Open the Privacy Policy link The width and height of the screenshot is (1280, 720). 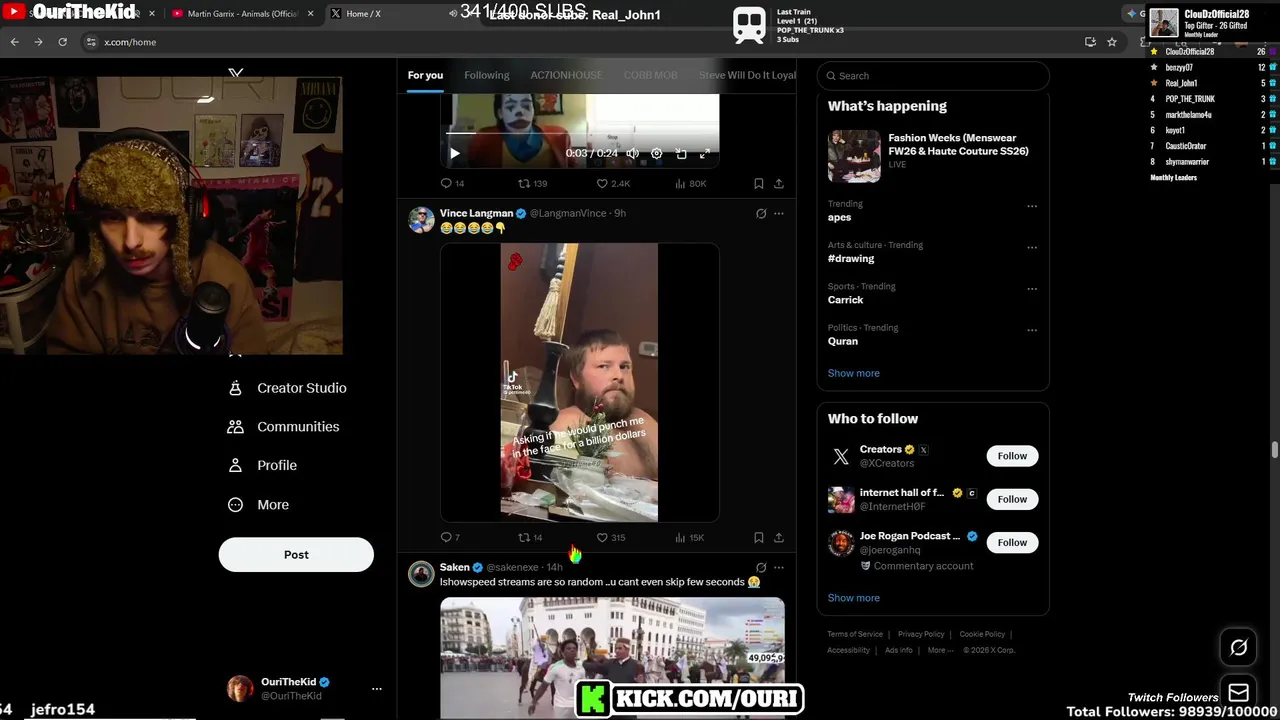pos(921,634)
